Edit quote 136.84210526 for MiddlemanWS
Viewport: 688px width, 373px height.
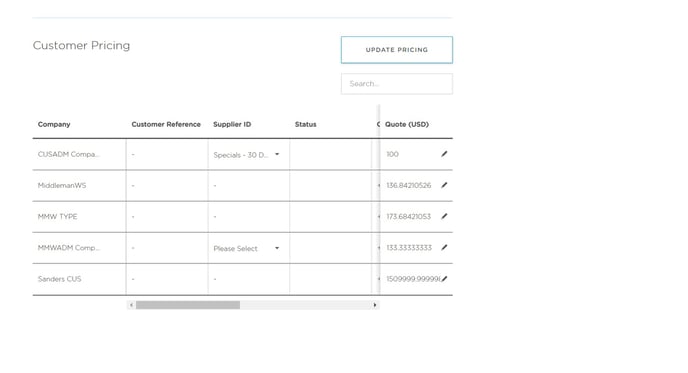444,185
